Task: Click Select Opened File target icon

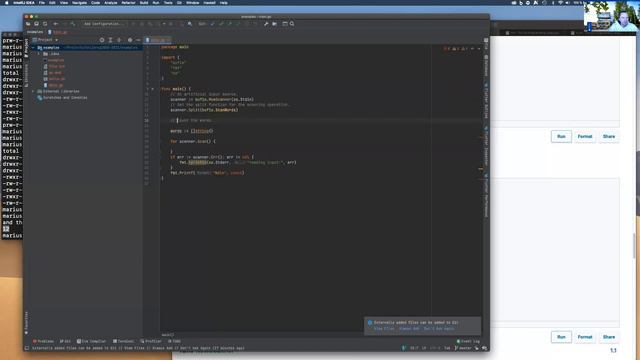Action: pyautogui.click(x=102, y=40)
